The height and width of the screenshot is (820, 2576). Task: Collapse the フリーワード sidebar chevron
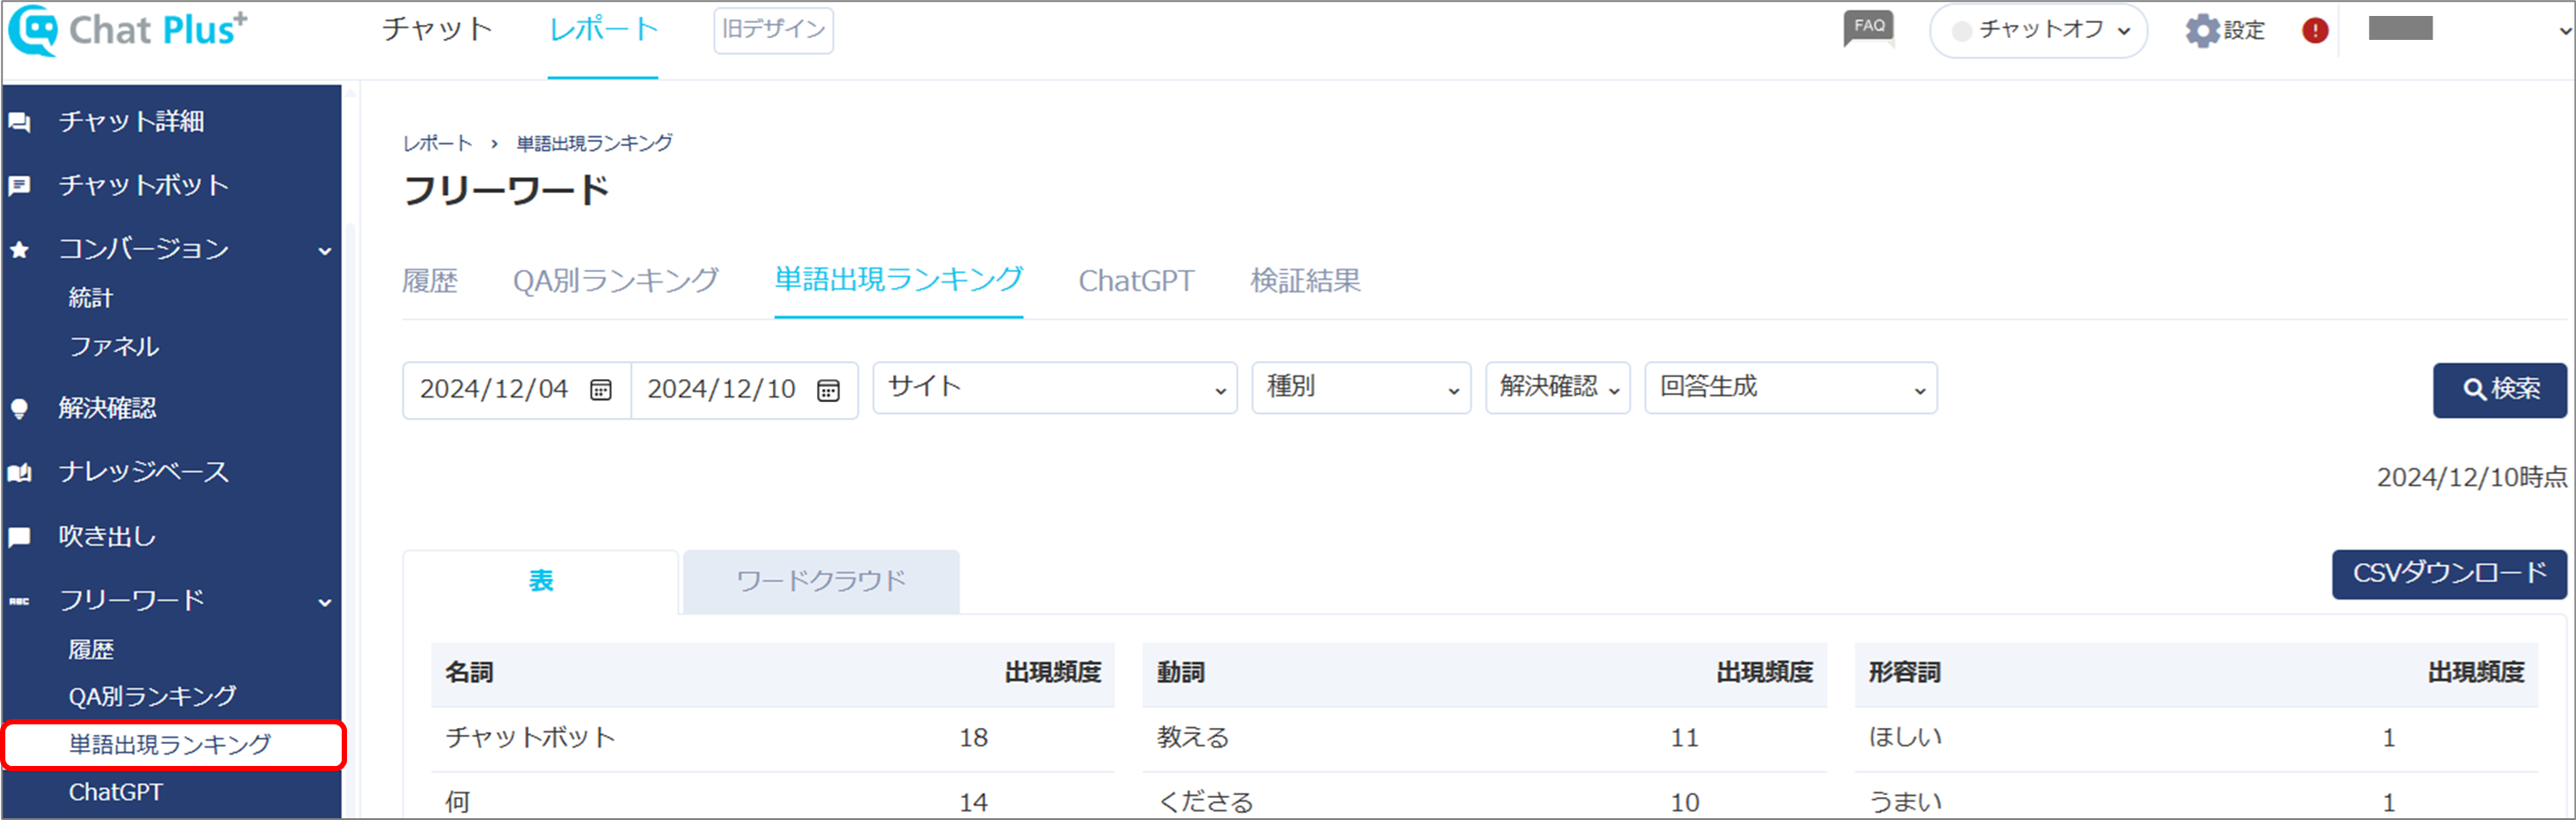click(324, 602)
